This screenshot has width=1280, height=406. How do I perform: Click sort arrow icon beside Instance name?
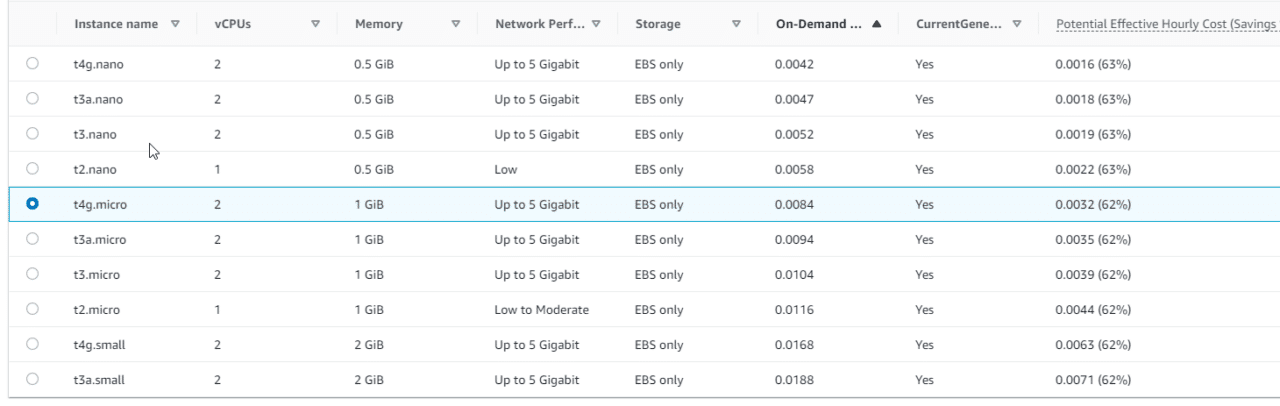click(x=177, y=24)
